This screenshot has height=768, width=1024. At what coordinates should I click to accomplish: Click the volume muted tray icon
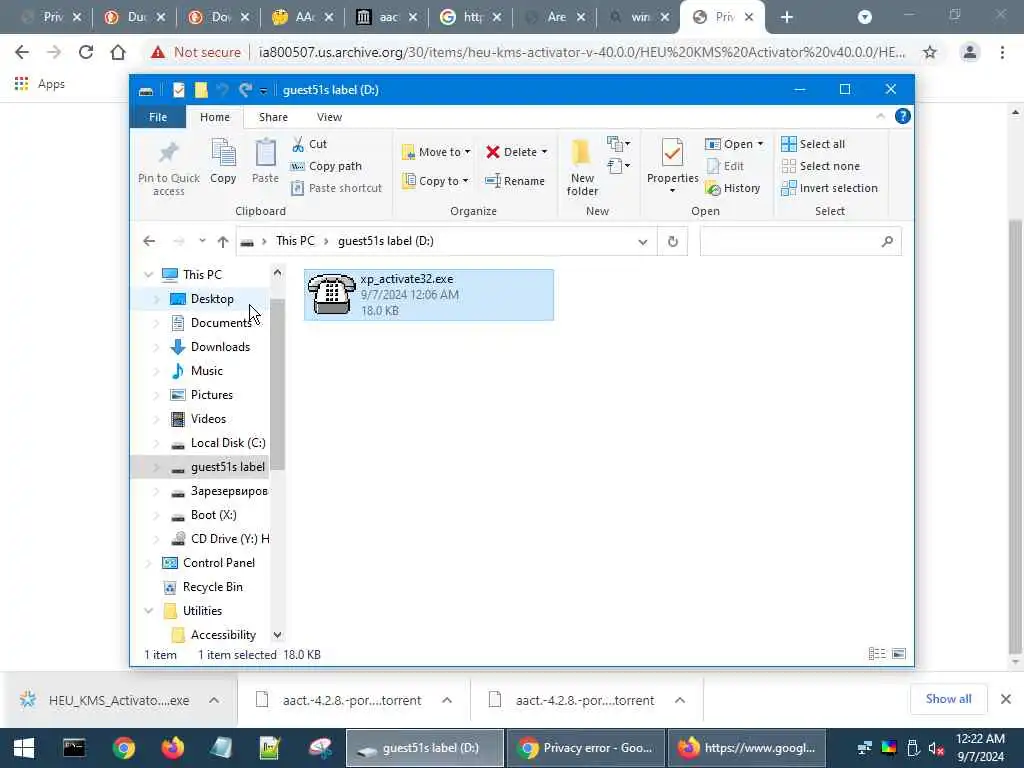coord(936,748)
